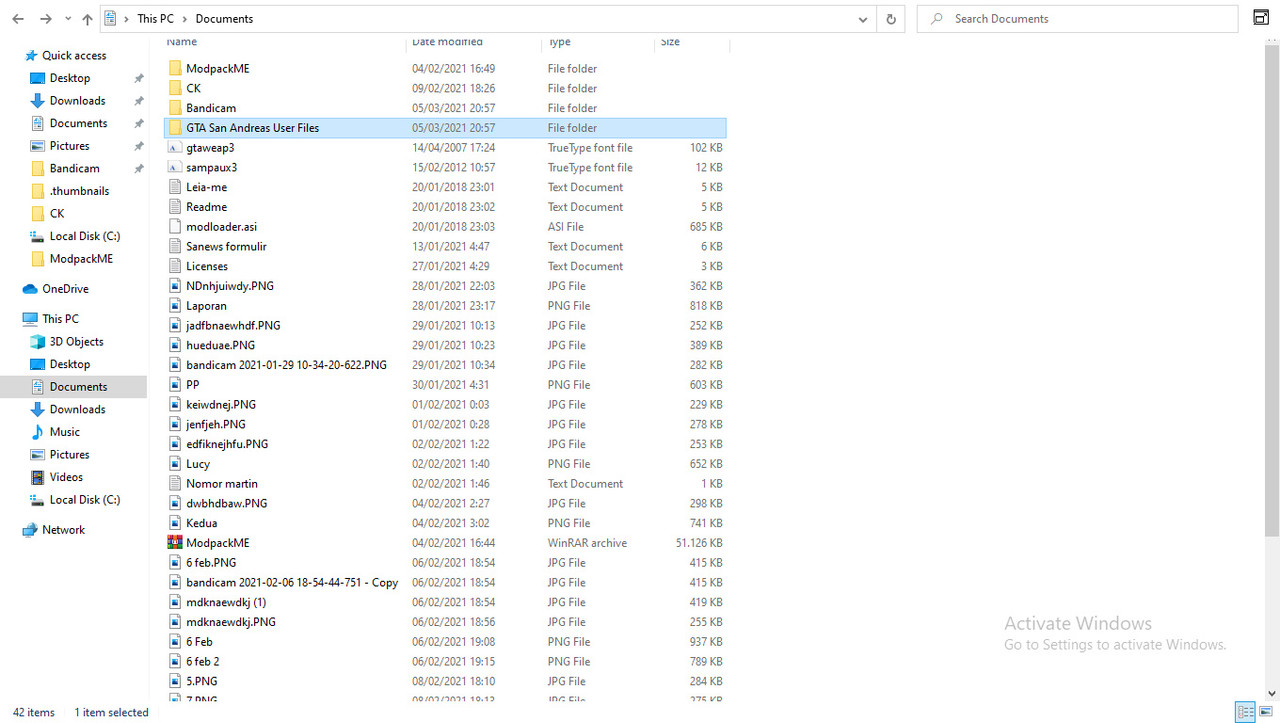The height and width of the screenshot is (723, 1280).
Task: Open 3D Objects under This PC
Action: tap(76, 342)
